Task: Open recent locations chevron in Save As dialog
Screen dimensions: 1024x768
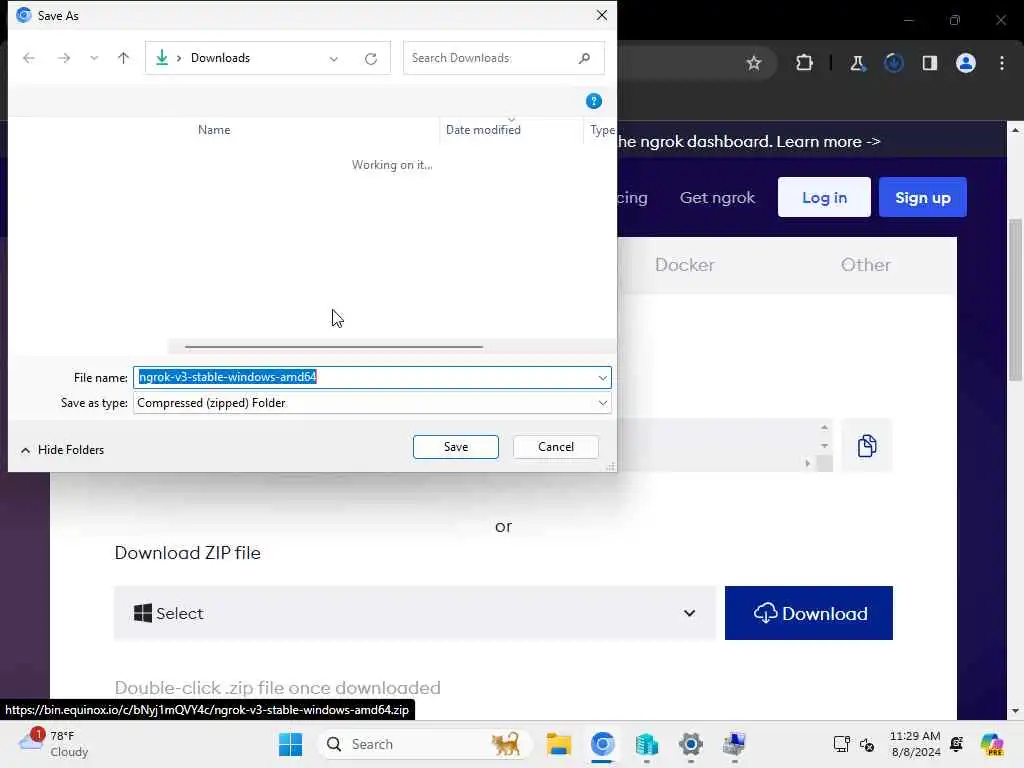Action: (94, 58)
